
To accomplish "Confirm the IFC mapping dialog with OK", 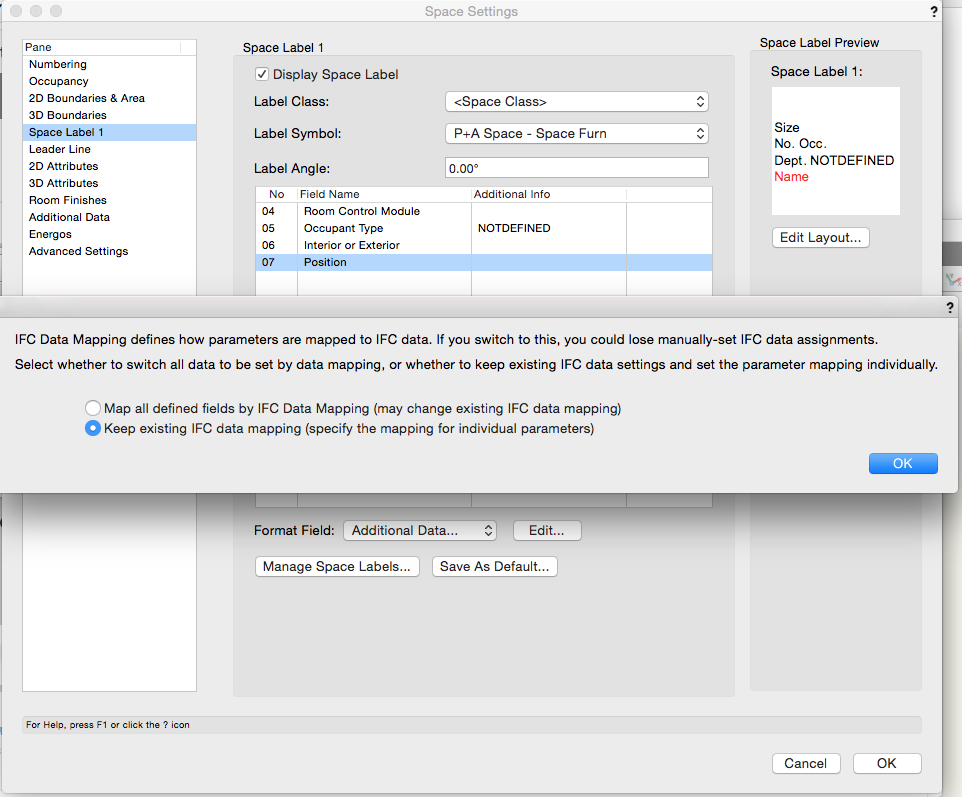I will coord(902,463).
